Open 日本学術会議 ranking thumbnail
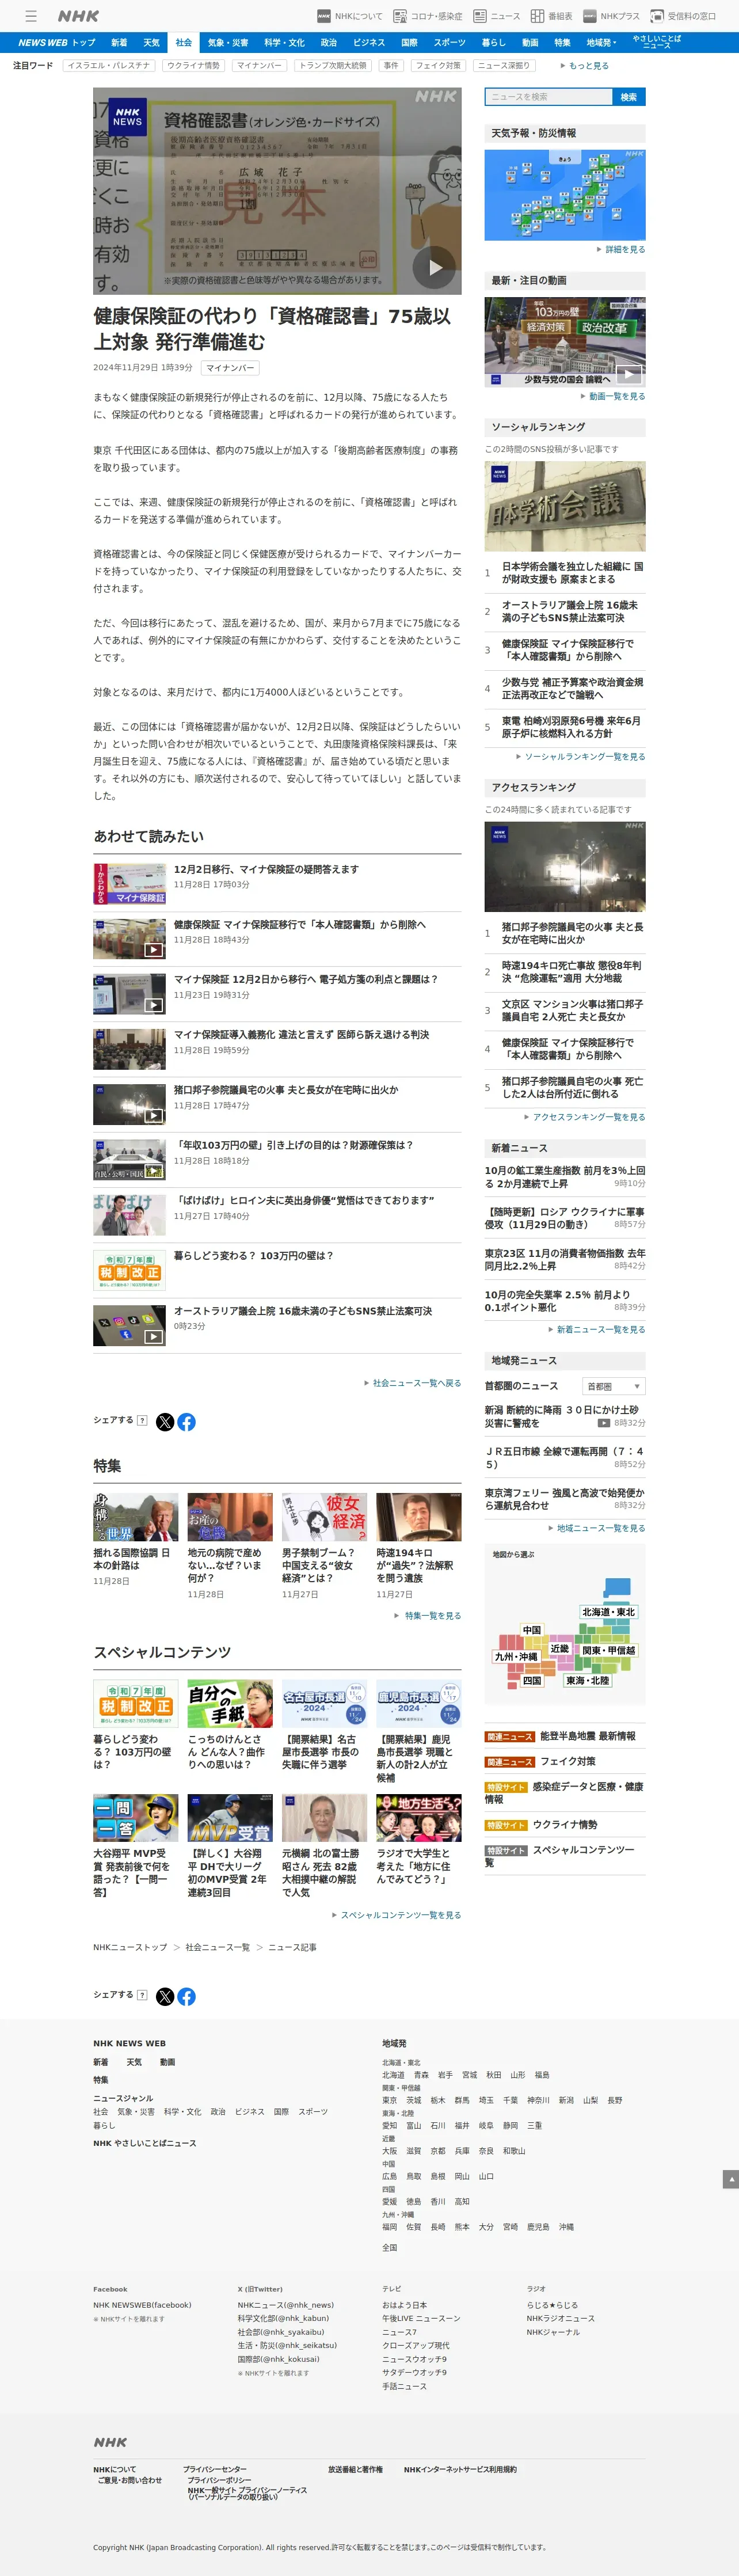 [565, 507]
